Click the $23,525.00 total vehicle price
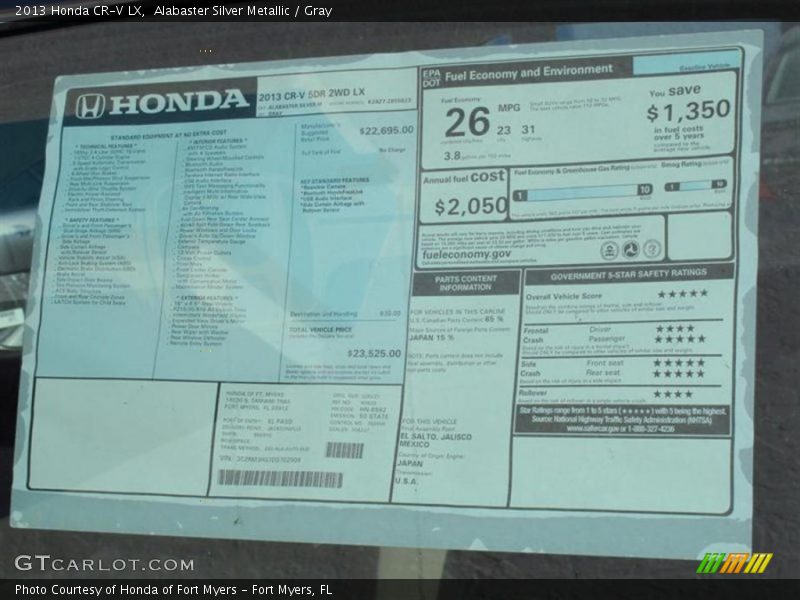Screen dimensions: 800x600 pos(374,353)
